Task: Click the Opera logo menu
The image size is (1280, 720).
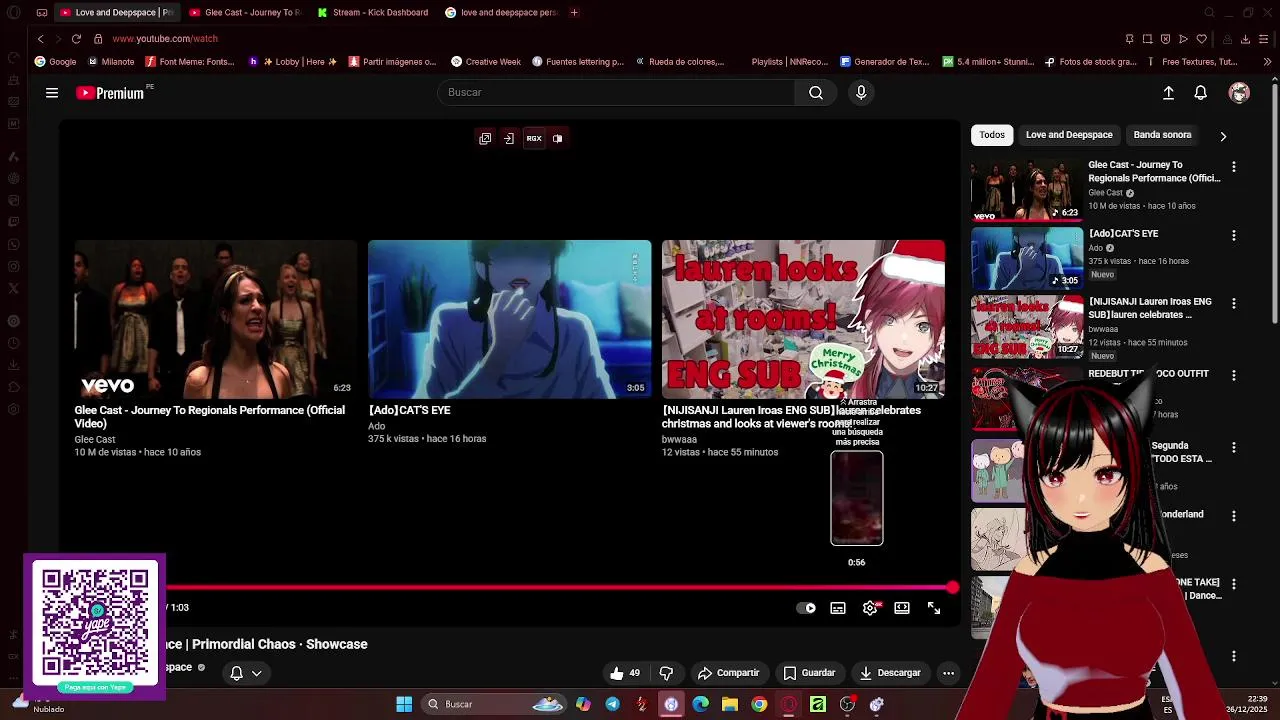Action: click(x=13, y=12)
